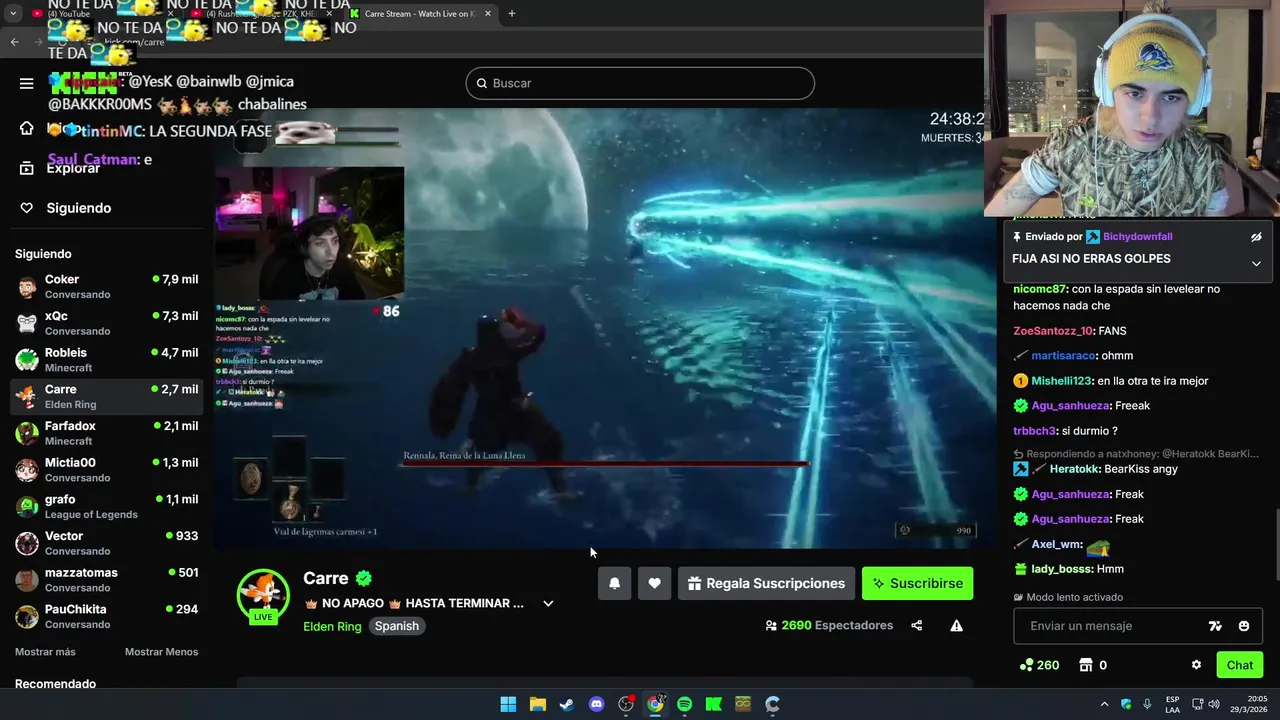Click the notification bell button
This screenshot has width=1280, height=720.
coord(615,583)
